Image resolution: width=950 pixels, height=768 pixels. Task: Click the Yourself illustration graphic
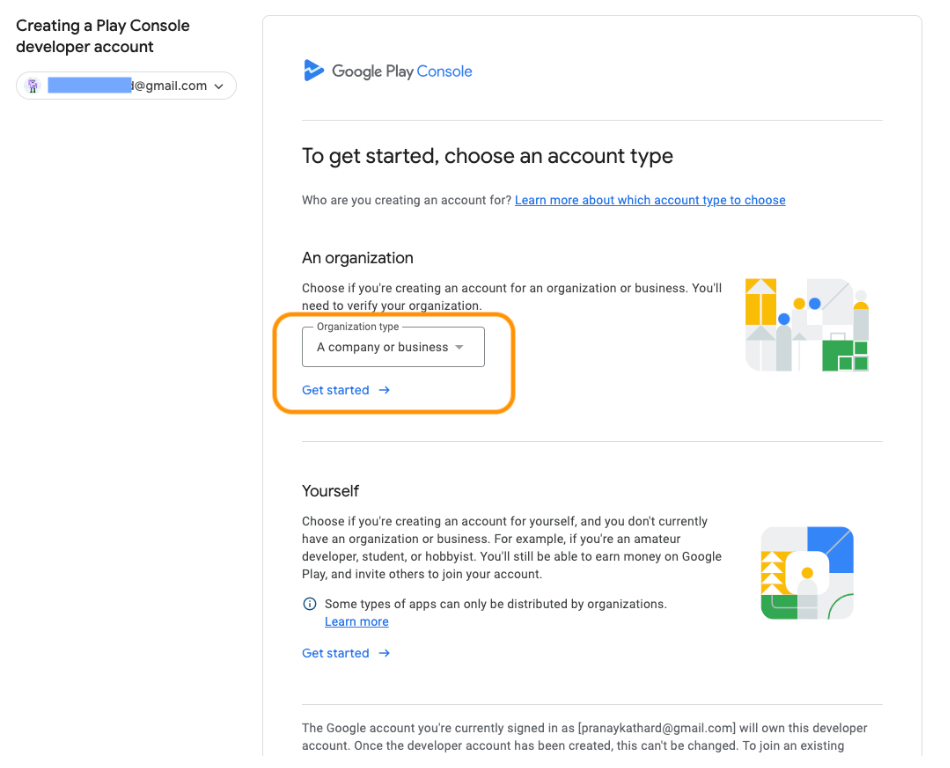[x=807, y=573]
